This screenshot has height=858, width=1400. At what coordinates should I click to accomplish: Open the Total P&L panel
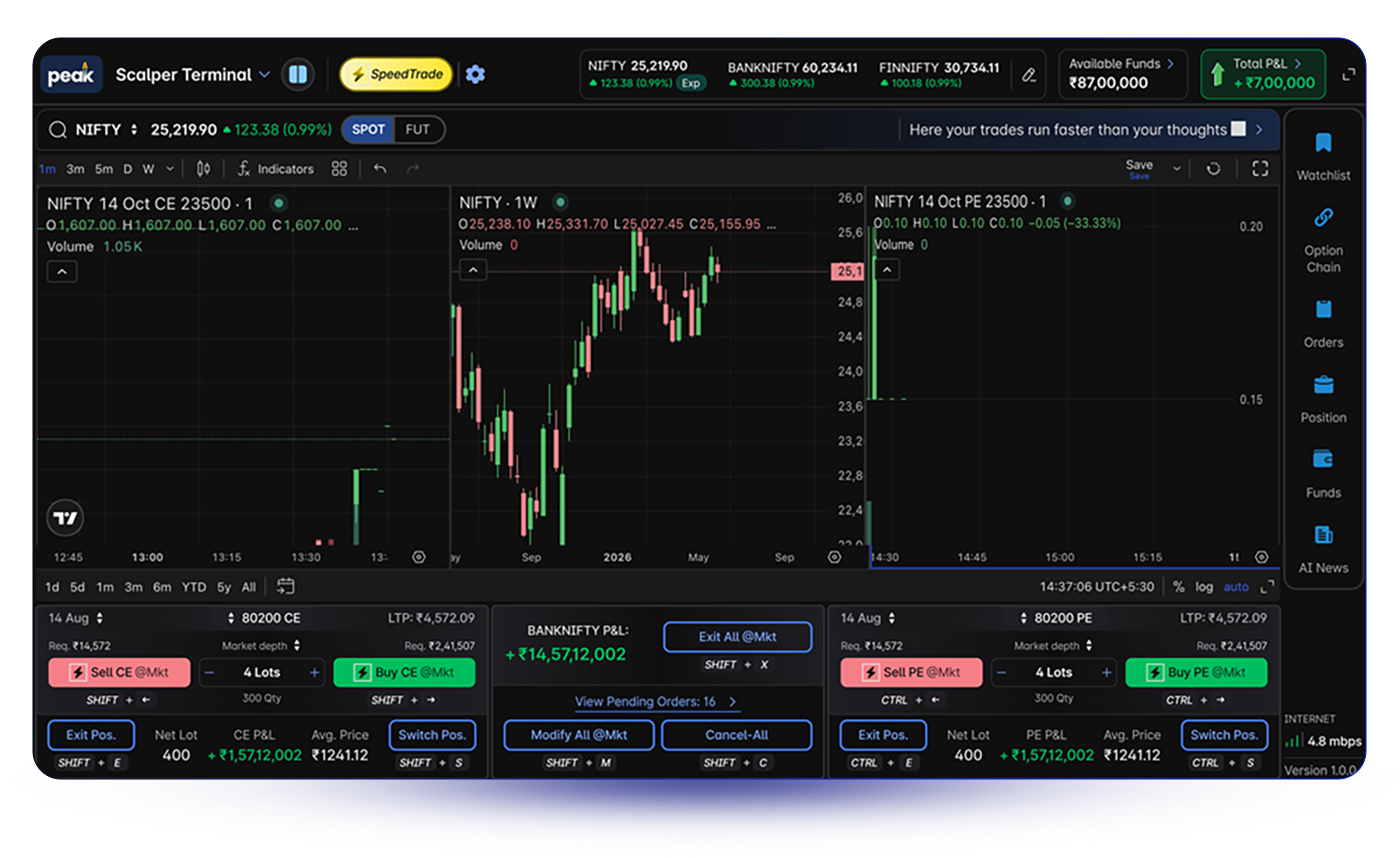[x=1263, y=74]
